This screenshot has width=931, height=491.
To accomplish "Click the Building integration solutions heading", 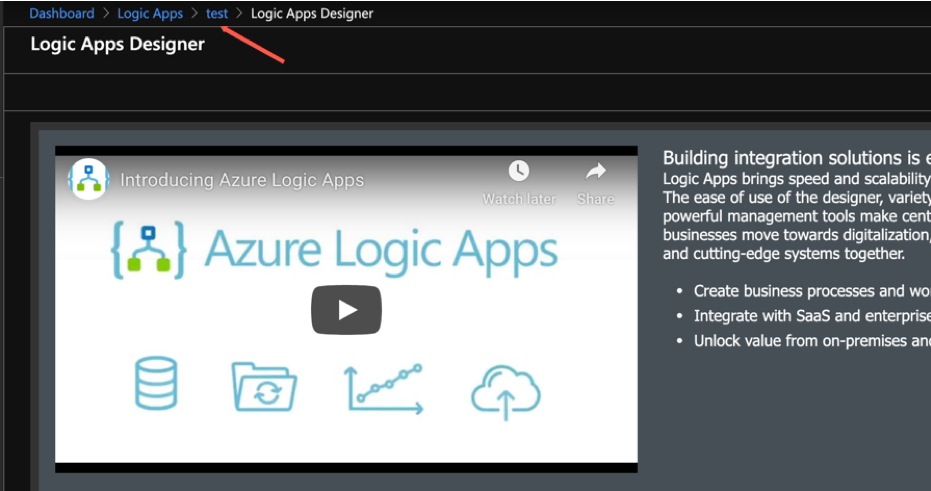I will pos(796,158).
